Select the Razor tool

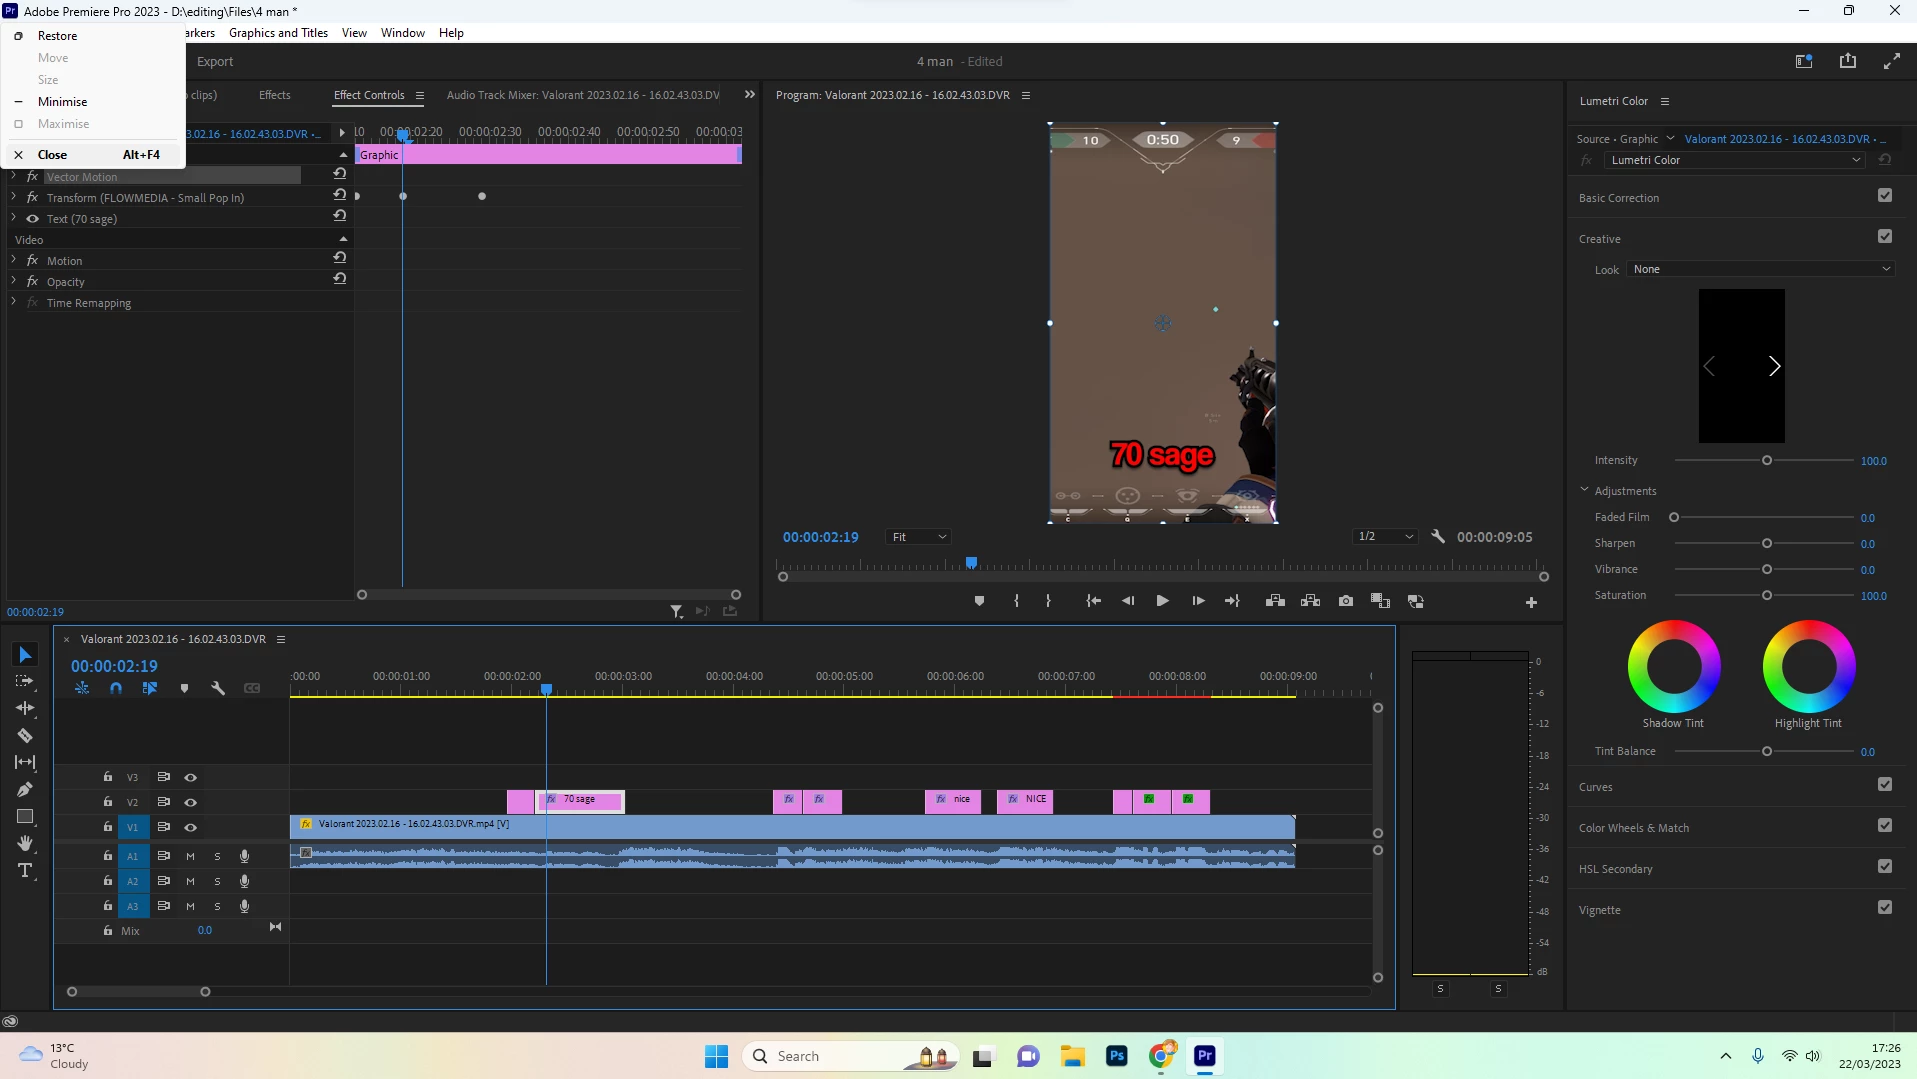[25, 736]
